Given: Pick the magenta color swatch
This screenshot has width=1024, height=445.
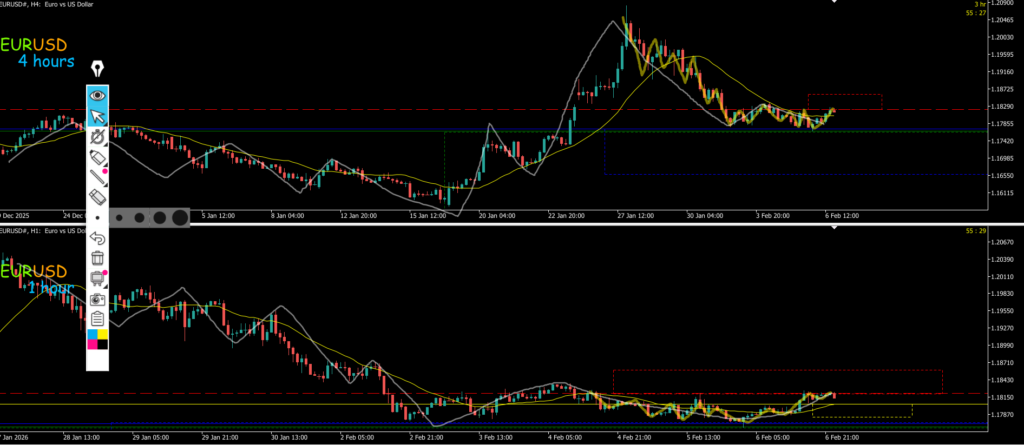Looking at the screenshot, I should [92, 345].
